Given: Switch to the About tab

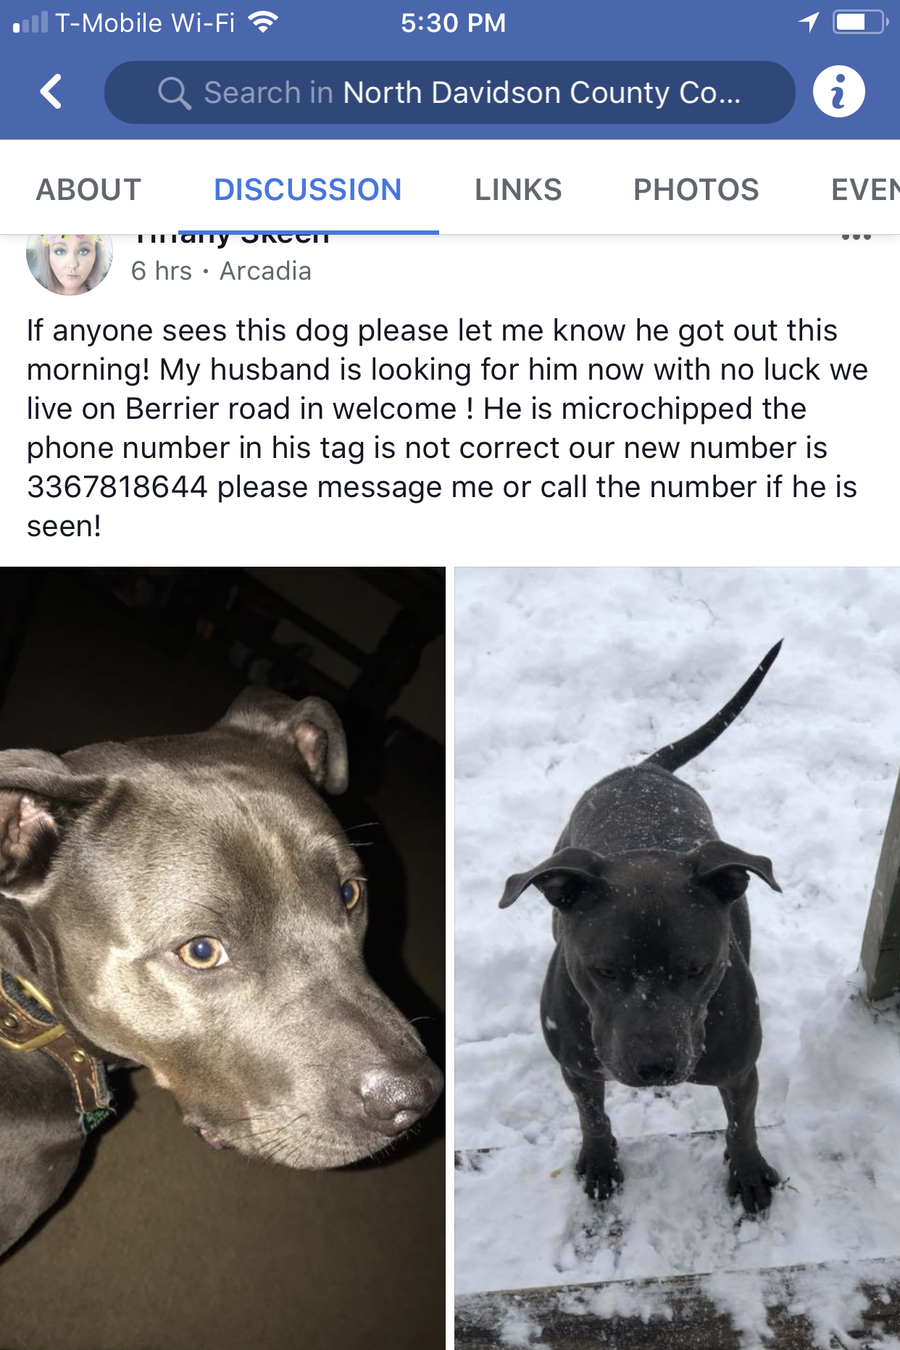Looking at the screenshot, I should (89, 189).
